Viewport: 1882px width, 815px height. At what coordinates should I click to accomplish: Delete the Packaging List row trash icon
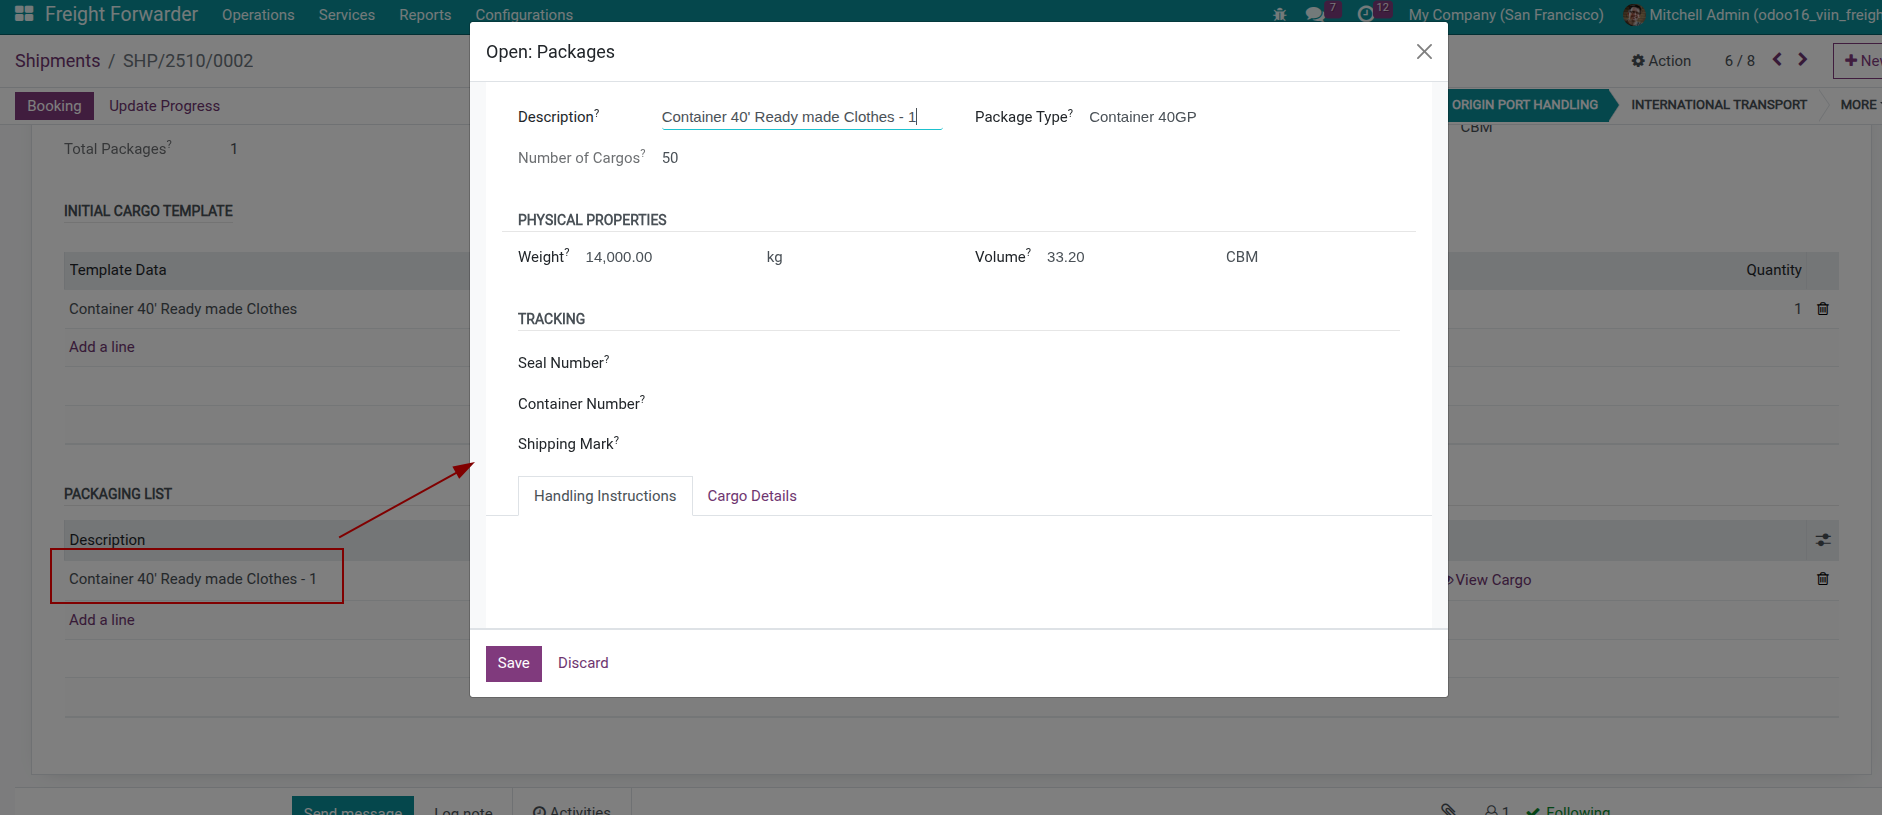pyautogui.click(x=1822, y=579)
